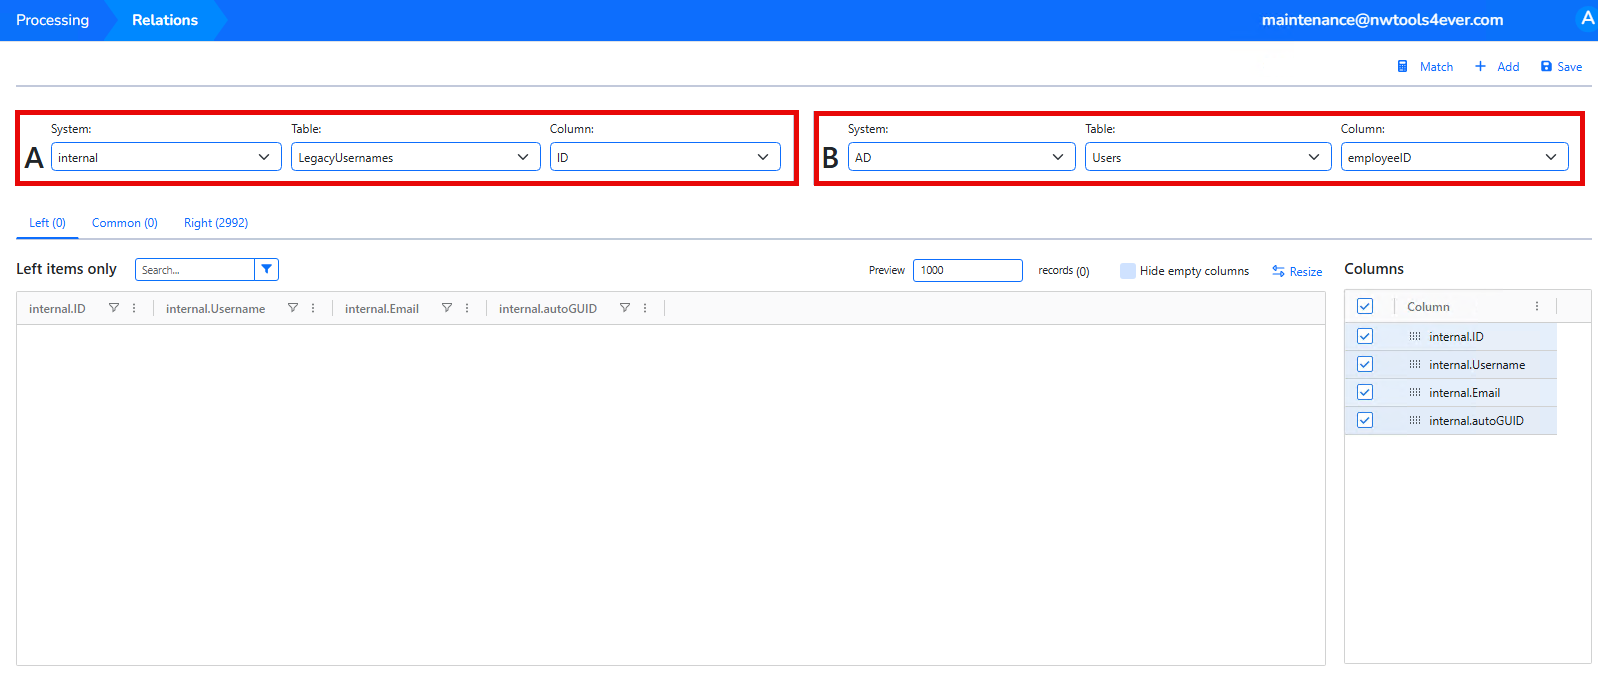Viewport: 1598px width, 683px height.
Task: Click the Column header label in Columns panel
Action: [1428, 307]
